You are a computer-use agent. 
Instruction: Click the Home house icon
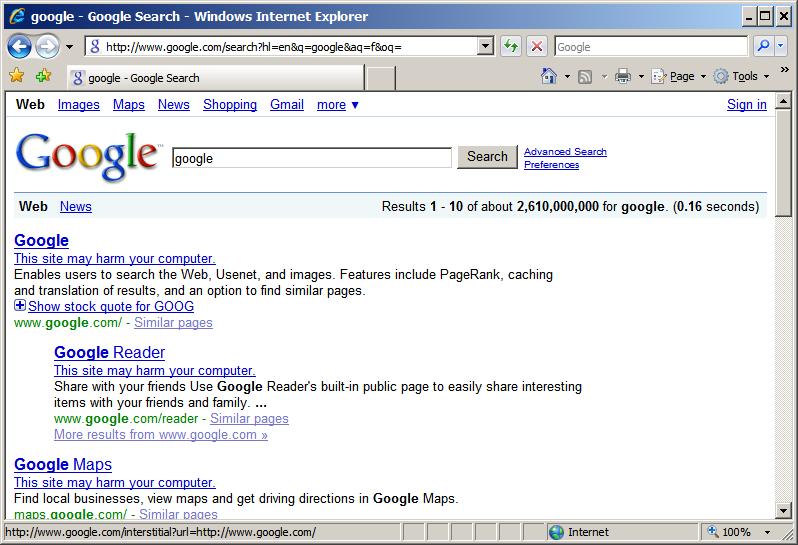point(549,76)
